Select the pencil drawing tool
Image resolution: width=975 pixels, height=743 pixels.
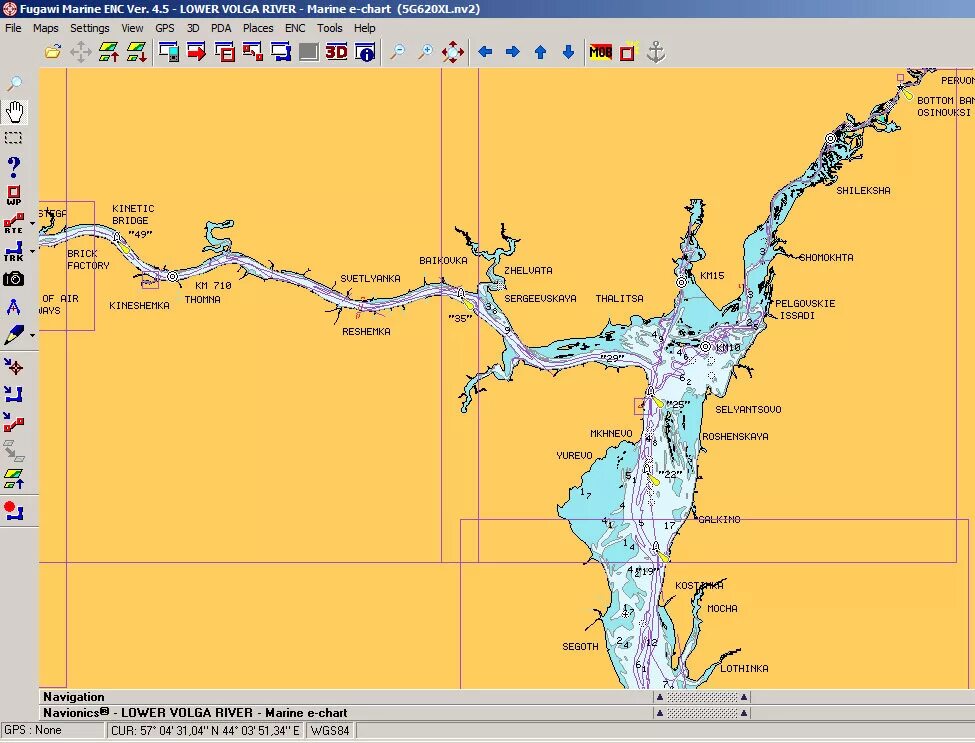pyautogui.click(x=14, y=335)
